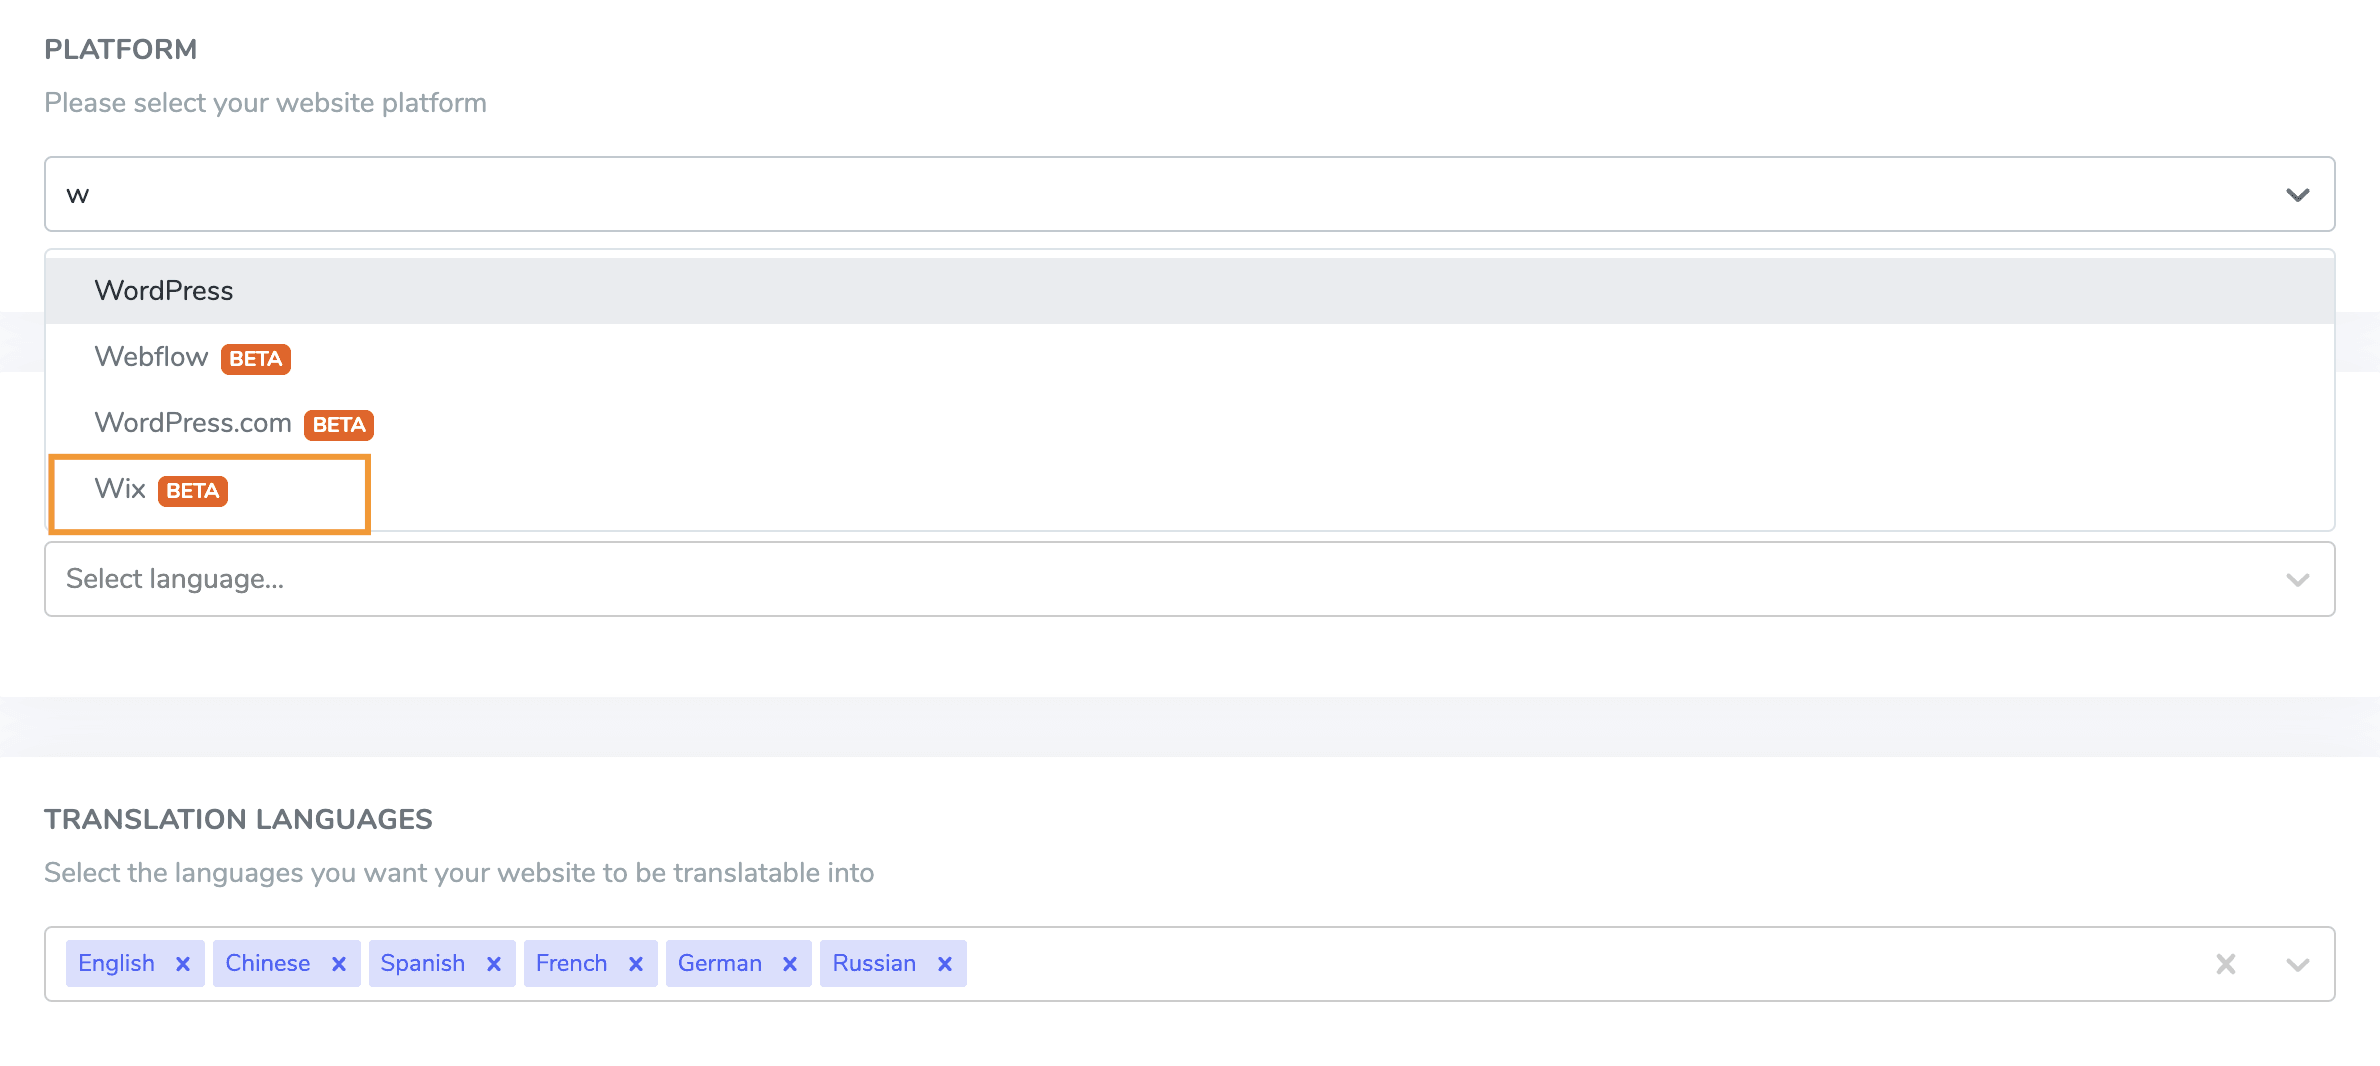Expand the translation languages dropdown chevron
The height and width of the screenshot is (1066, 2380).
(x=2298, y=965)
